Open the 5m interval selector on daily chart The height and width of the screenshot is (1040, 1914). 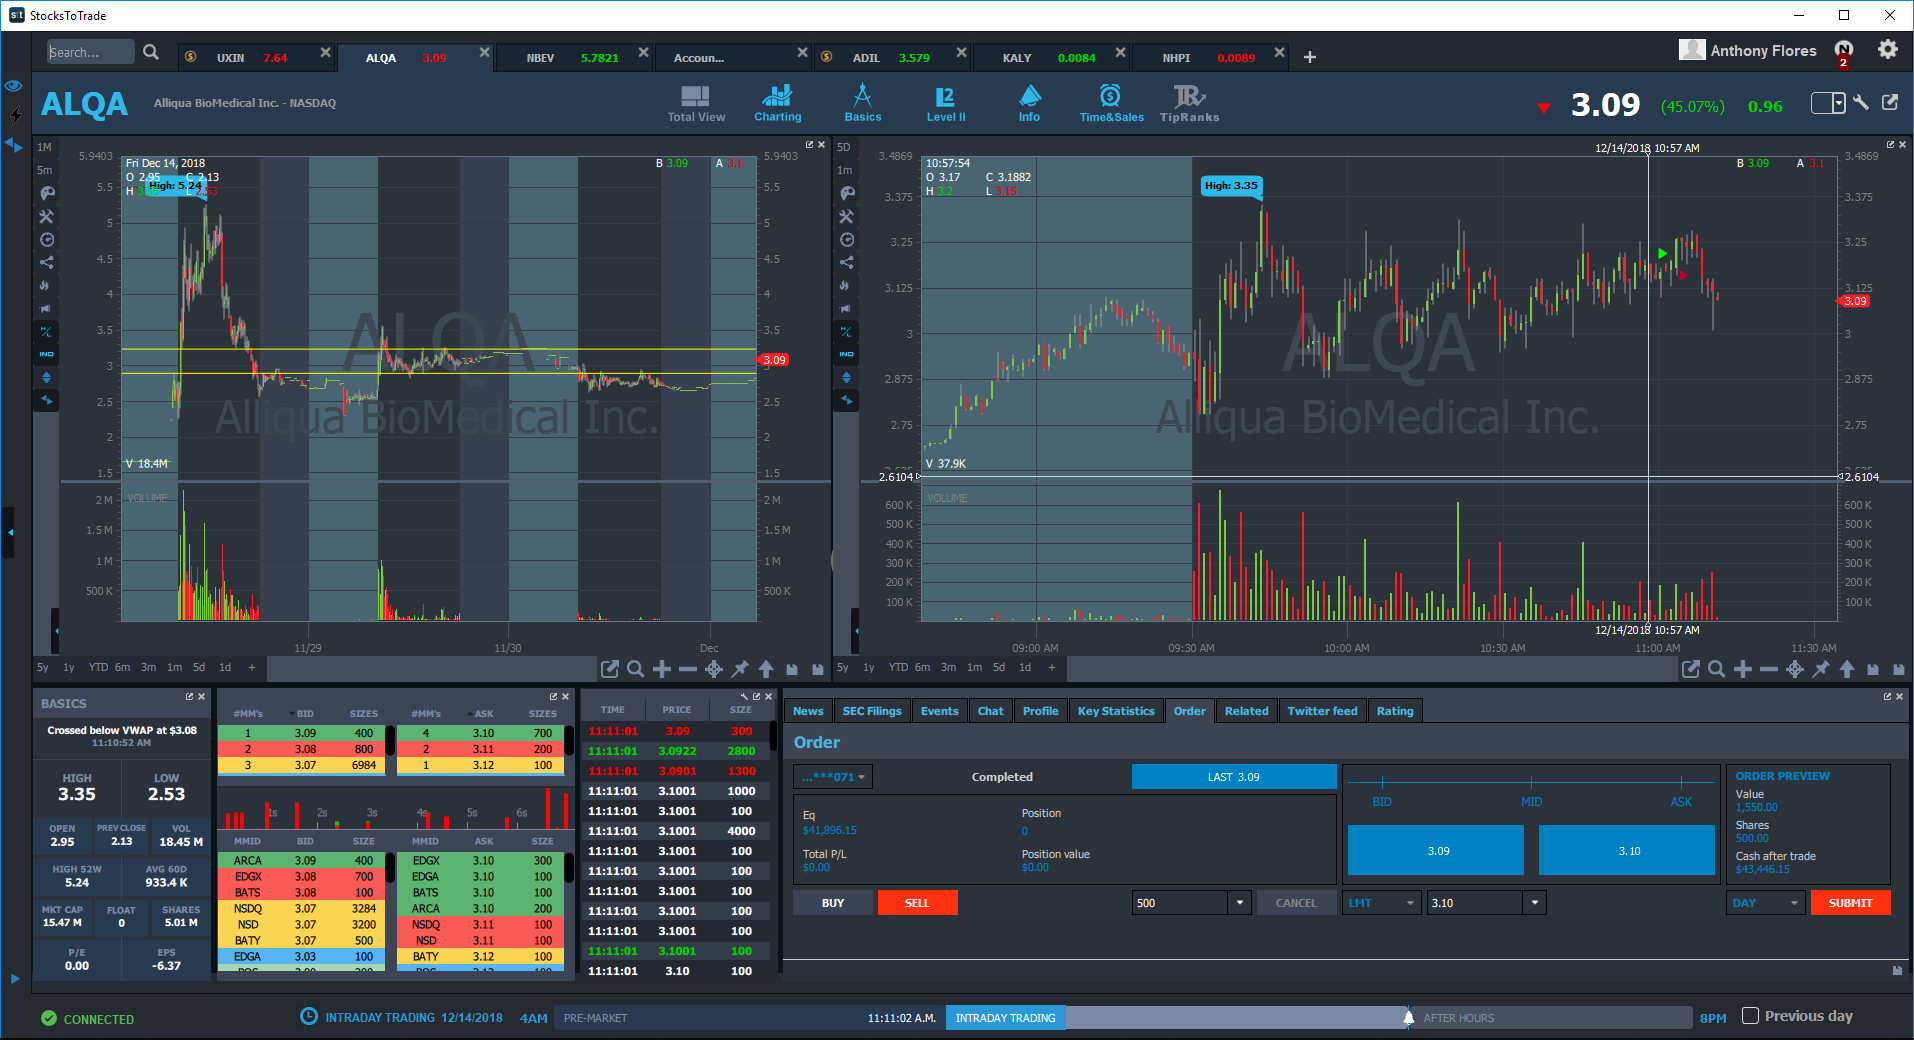coord(45,170)
